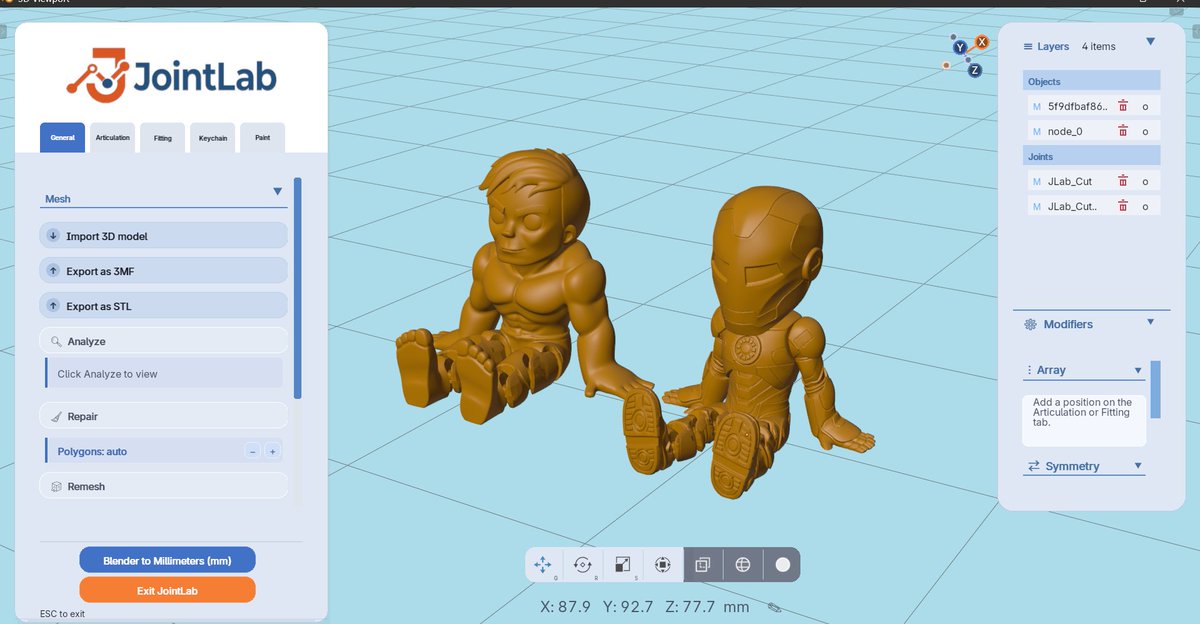The image size is (1200, 624).
Task: Toggle visibility of 5f9dfbaf86.. layer
Action: click(1145, 107)
